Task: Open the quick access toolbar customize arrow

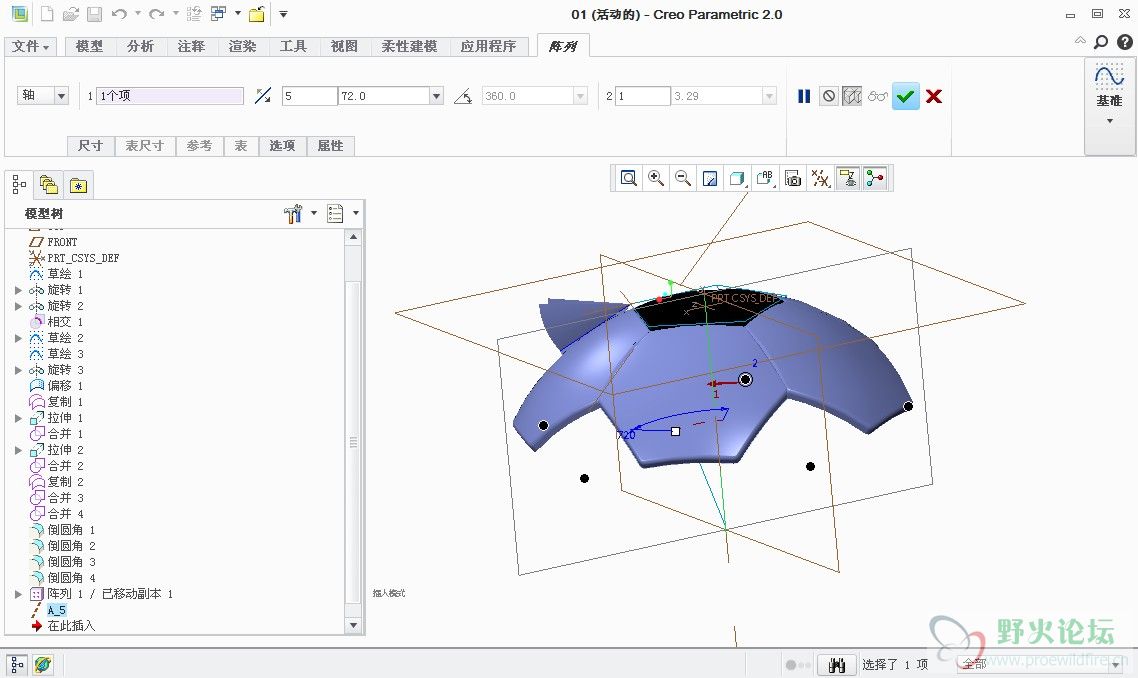Action: coord(284,14)
